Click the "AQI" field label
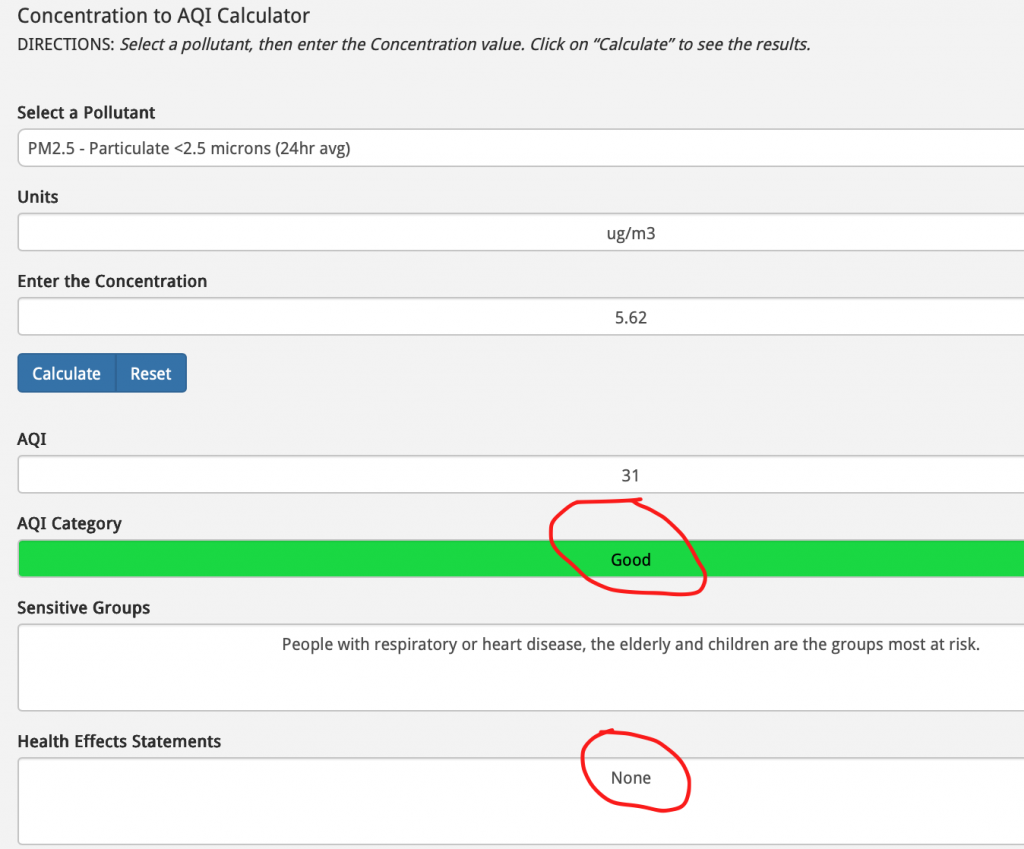The image size is (1024, 849). [x=32, y=439]
